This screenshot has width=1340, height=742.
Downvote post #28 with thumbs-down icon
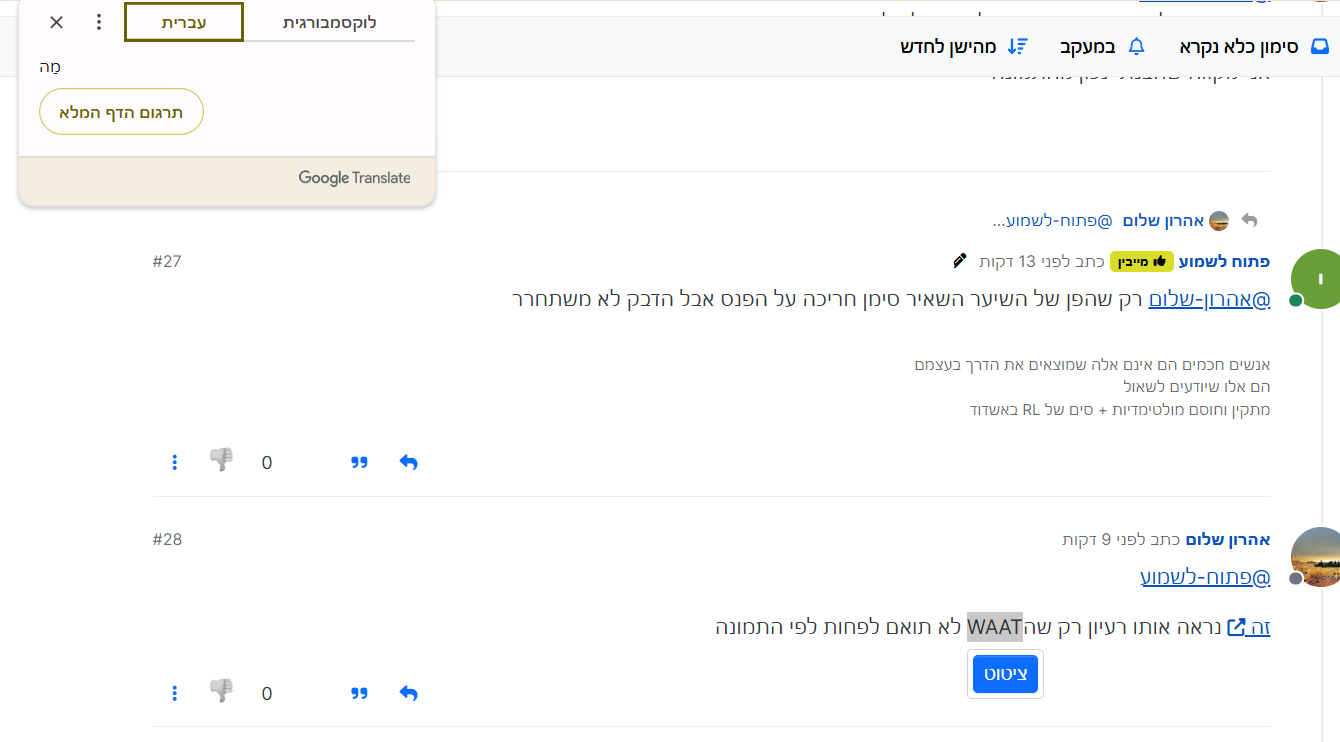(221, 691)
